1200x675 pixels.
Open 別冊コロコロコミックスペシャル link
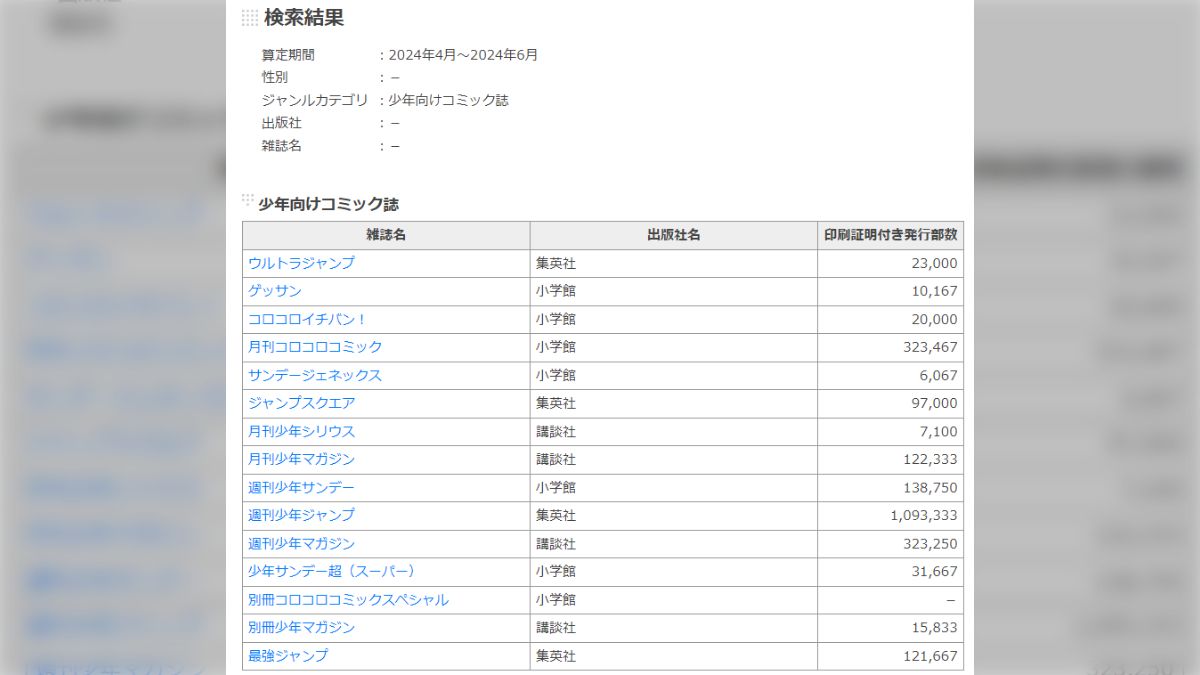[x=348, y=600]
